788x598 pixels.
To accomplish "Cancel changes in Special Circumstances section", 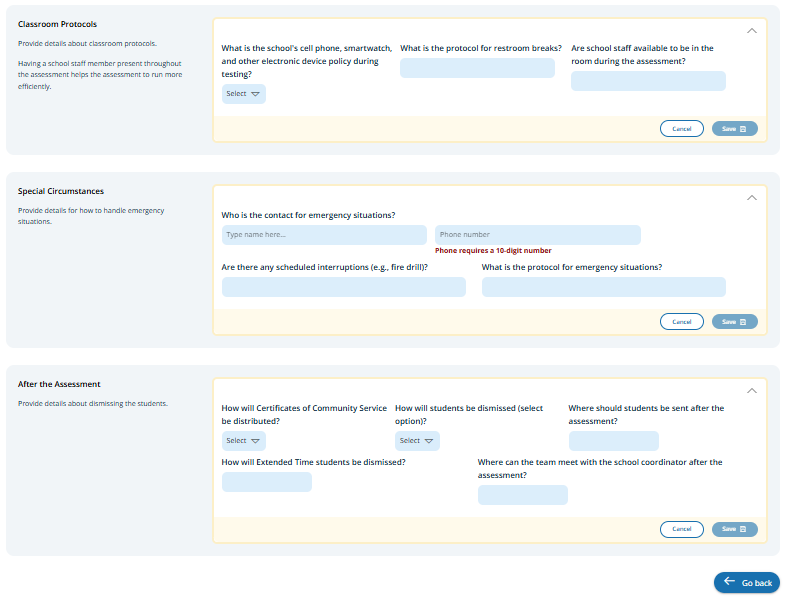I will [x=681, y=322].
